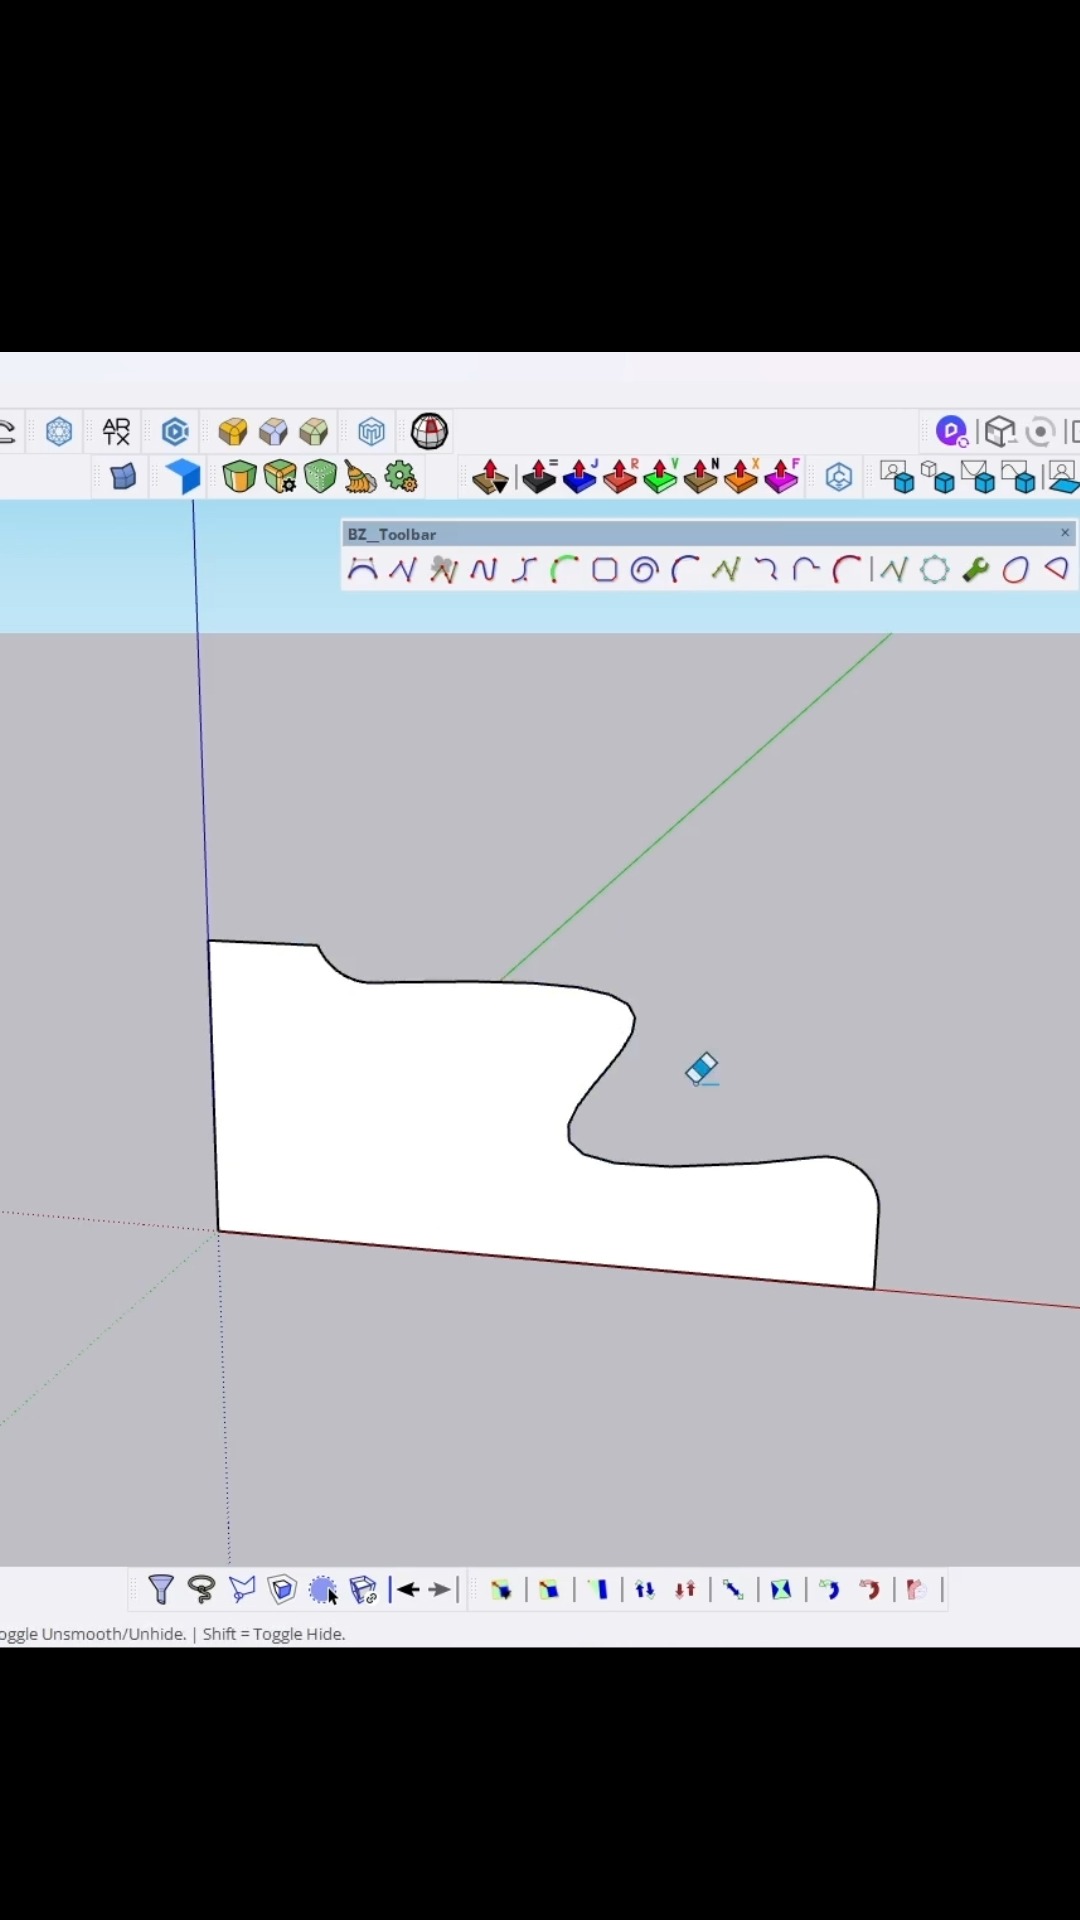Screen dimensions: 1080x1920
Task: Click the diagonal line with endpoints icon
Action: 733,1589
